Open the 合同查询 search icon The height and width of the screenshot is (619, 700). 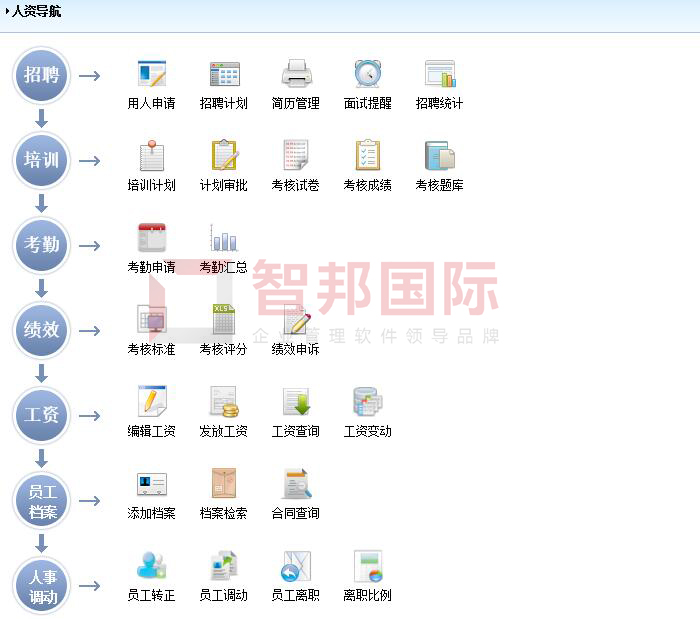296,485
